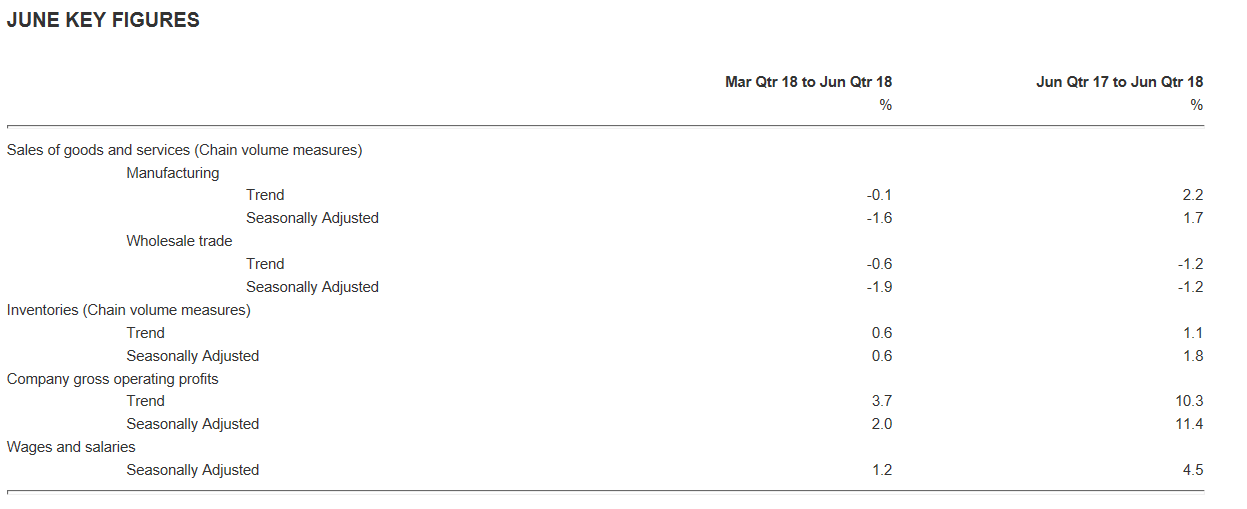Click the Manufacturing sub-heading
The width and height of the screenshot is (1247, 509).
172,173
